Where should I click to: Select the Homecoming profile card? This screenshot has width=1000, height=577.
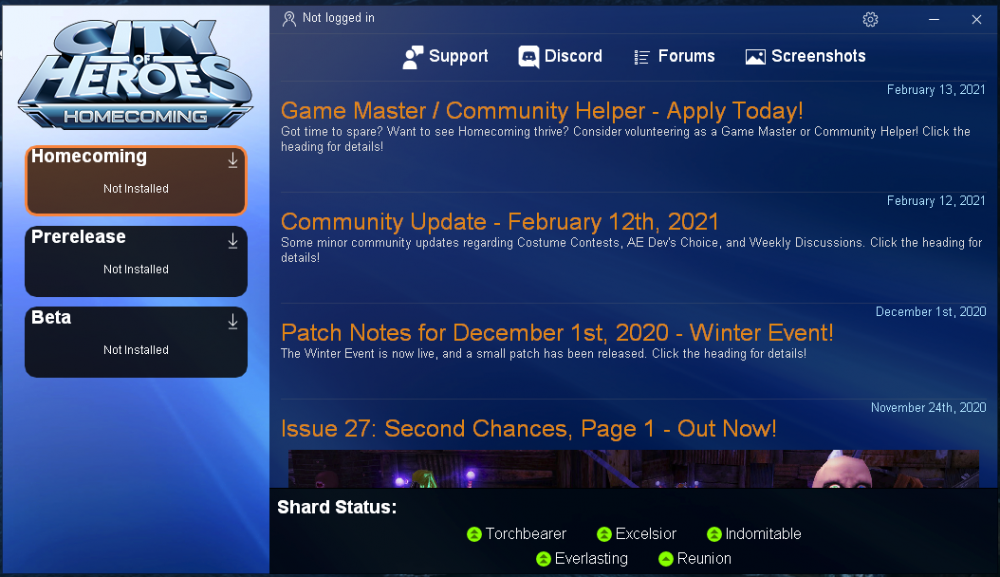[135, 179]
